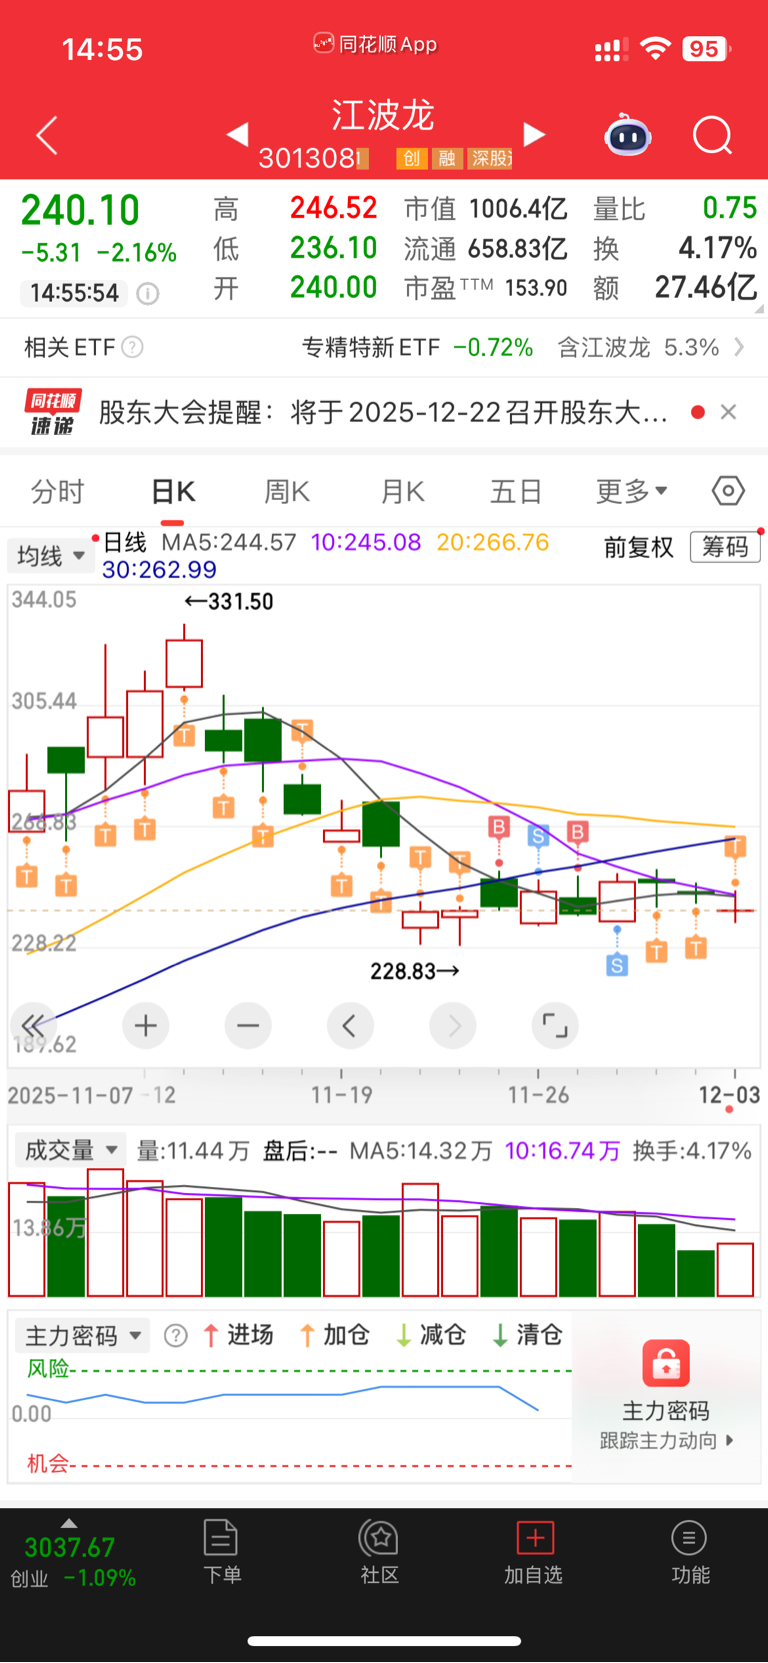Image resolution: width=768 pixels, height=1663 pixels.
Task: Zoom in the K-line with plus button
Action: click(146, 1026)
